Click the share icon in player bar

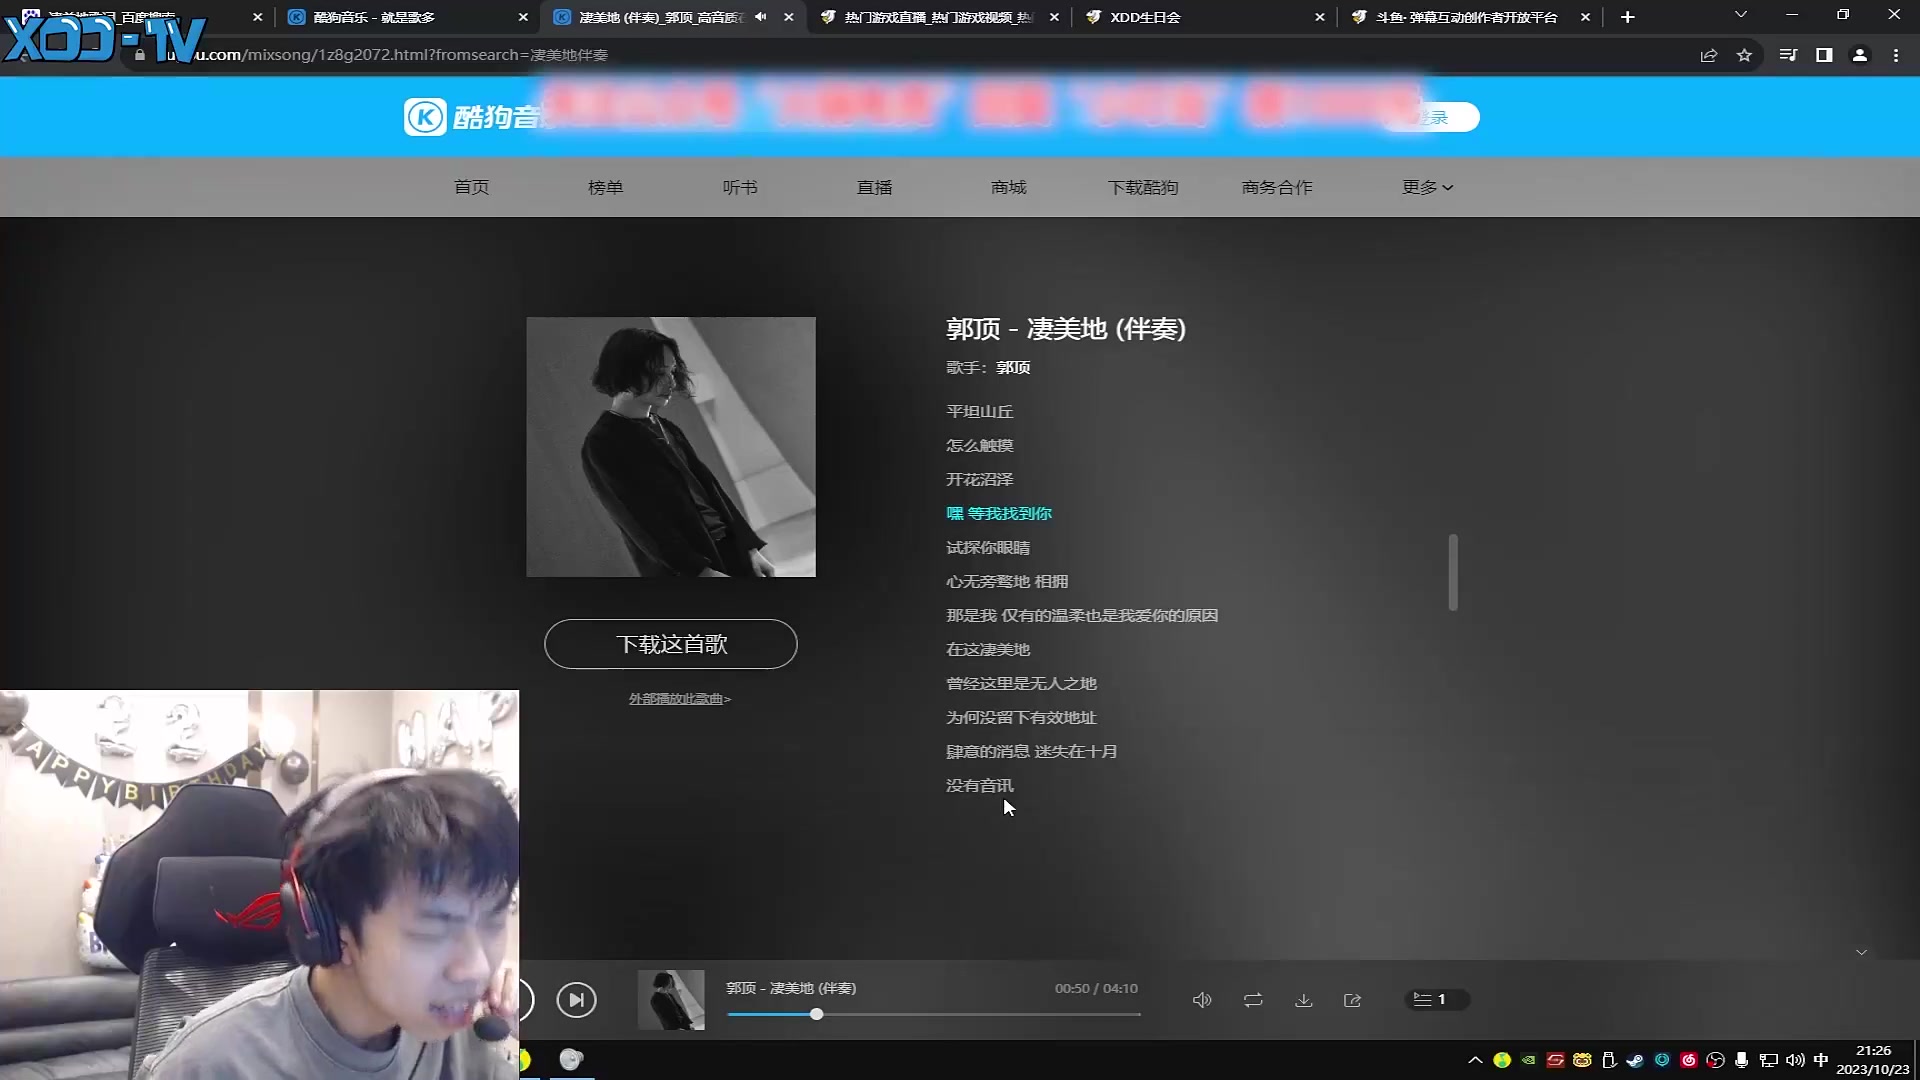(1352, 1000)
